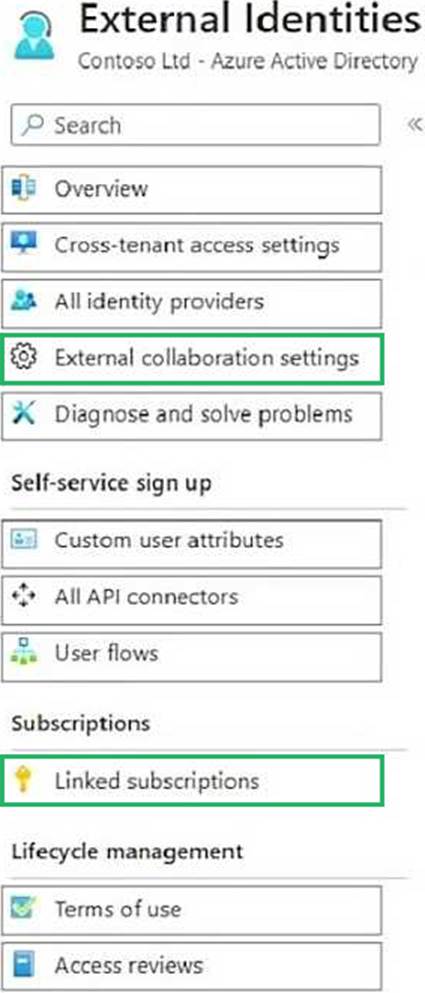Click the Access reviews icon
425x993 pixels.
click(24, 966)
